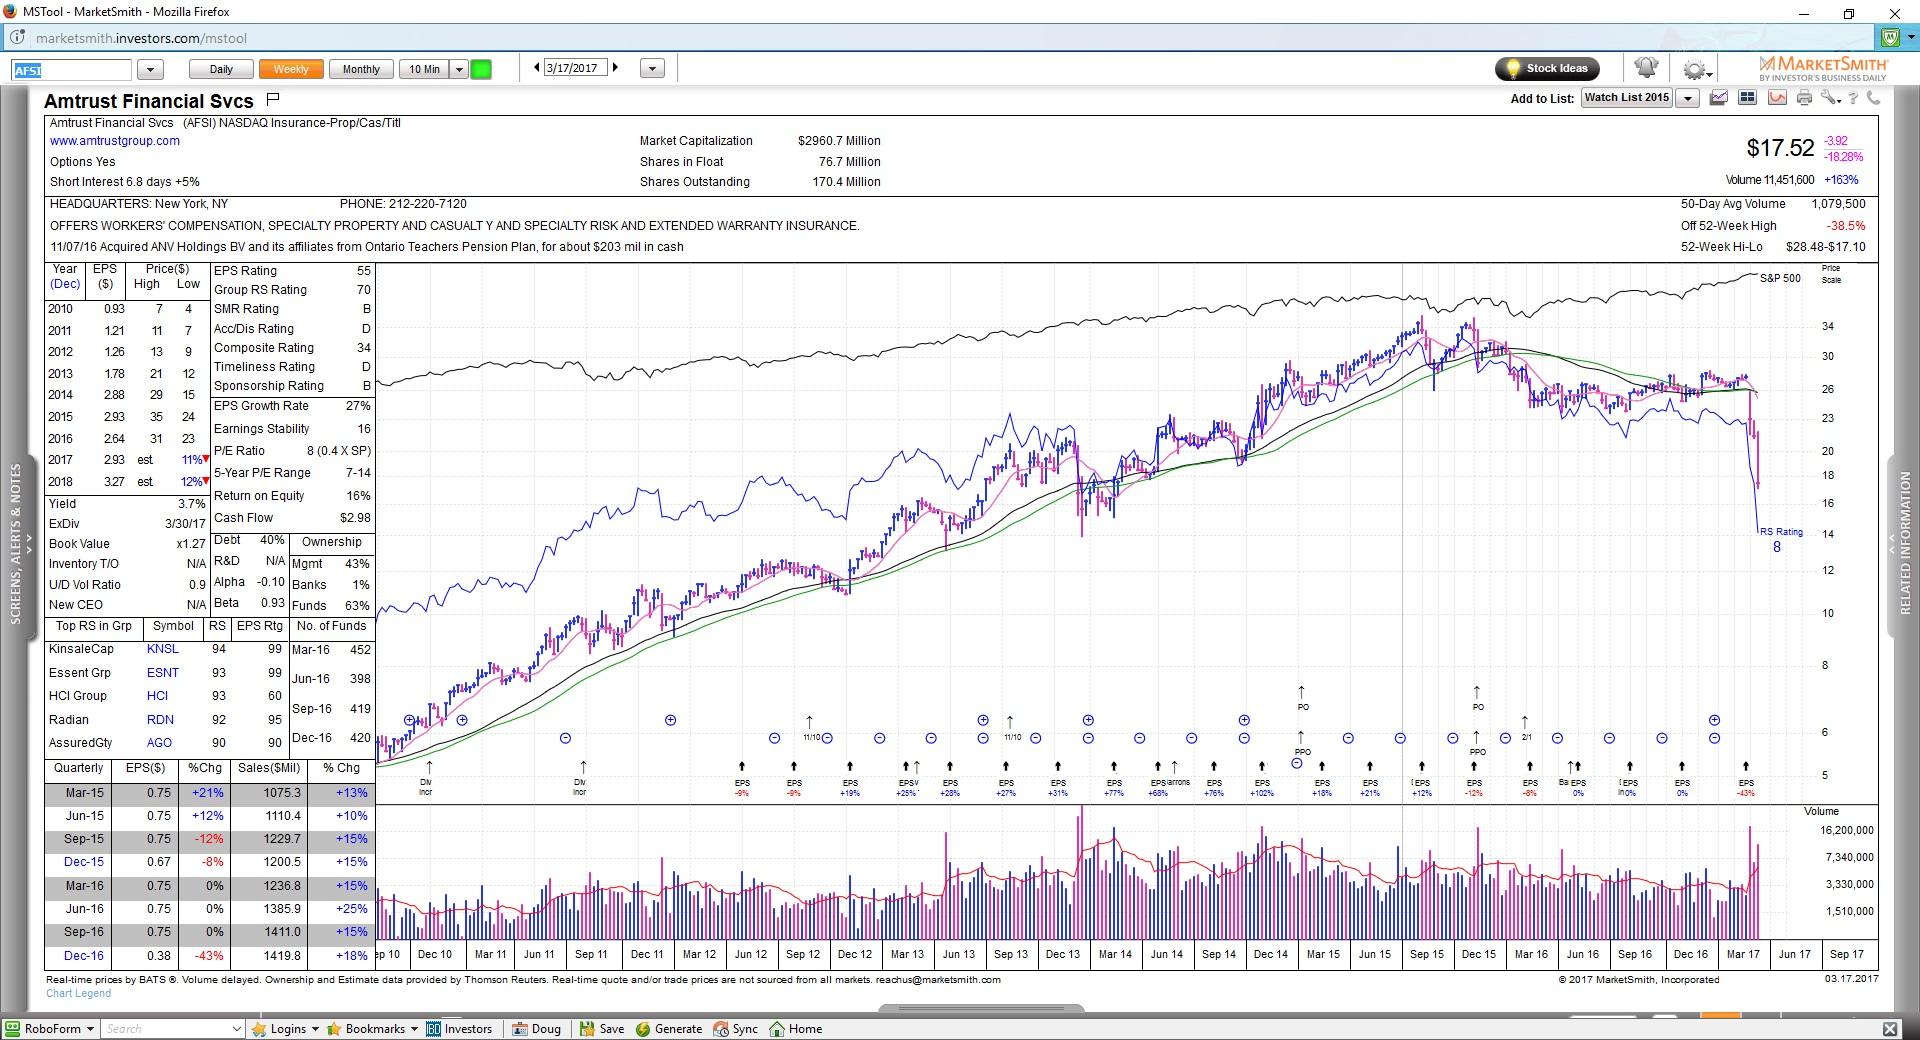Click the Dec-16 quarterly EPS row
The image size is (1920, 1040).
(209, 955)
